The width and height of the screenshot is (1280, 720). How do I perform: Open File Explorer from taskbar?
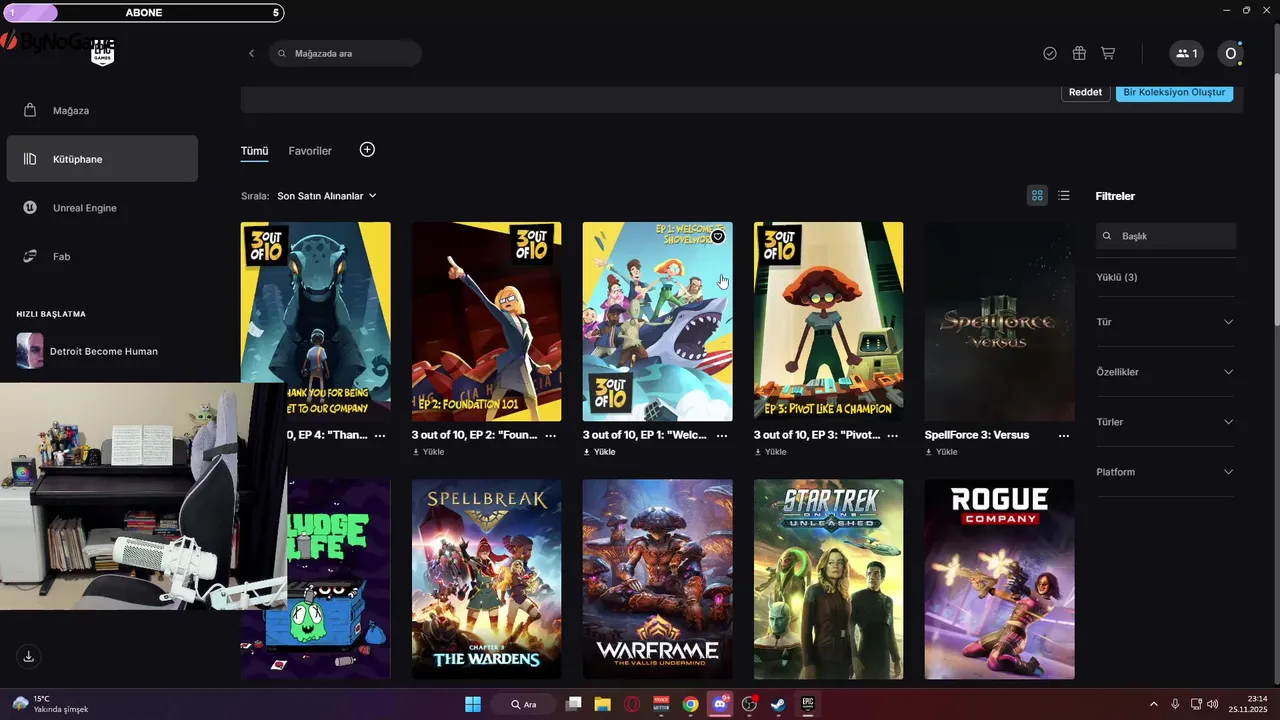pyautogui.click(x=602, y=704)
